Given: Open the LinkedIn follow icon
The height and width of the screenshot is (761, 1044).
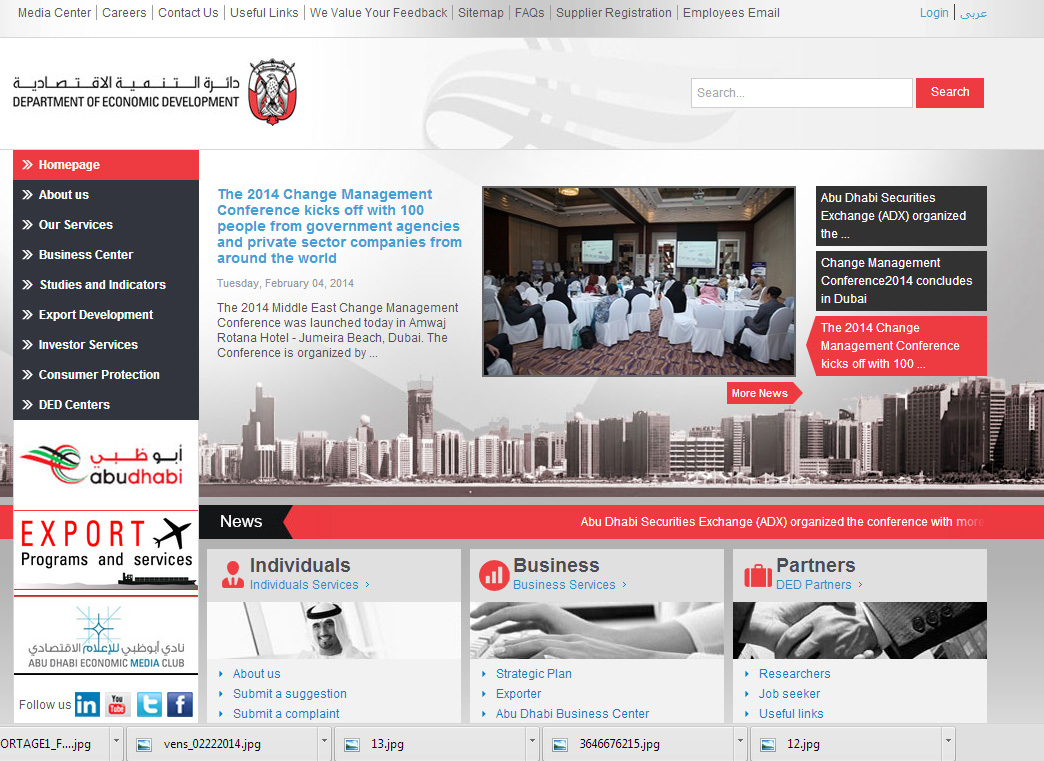Looking at the screenshot, I should tap(87, 705).
